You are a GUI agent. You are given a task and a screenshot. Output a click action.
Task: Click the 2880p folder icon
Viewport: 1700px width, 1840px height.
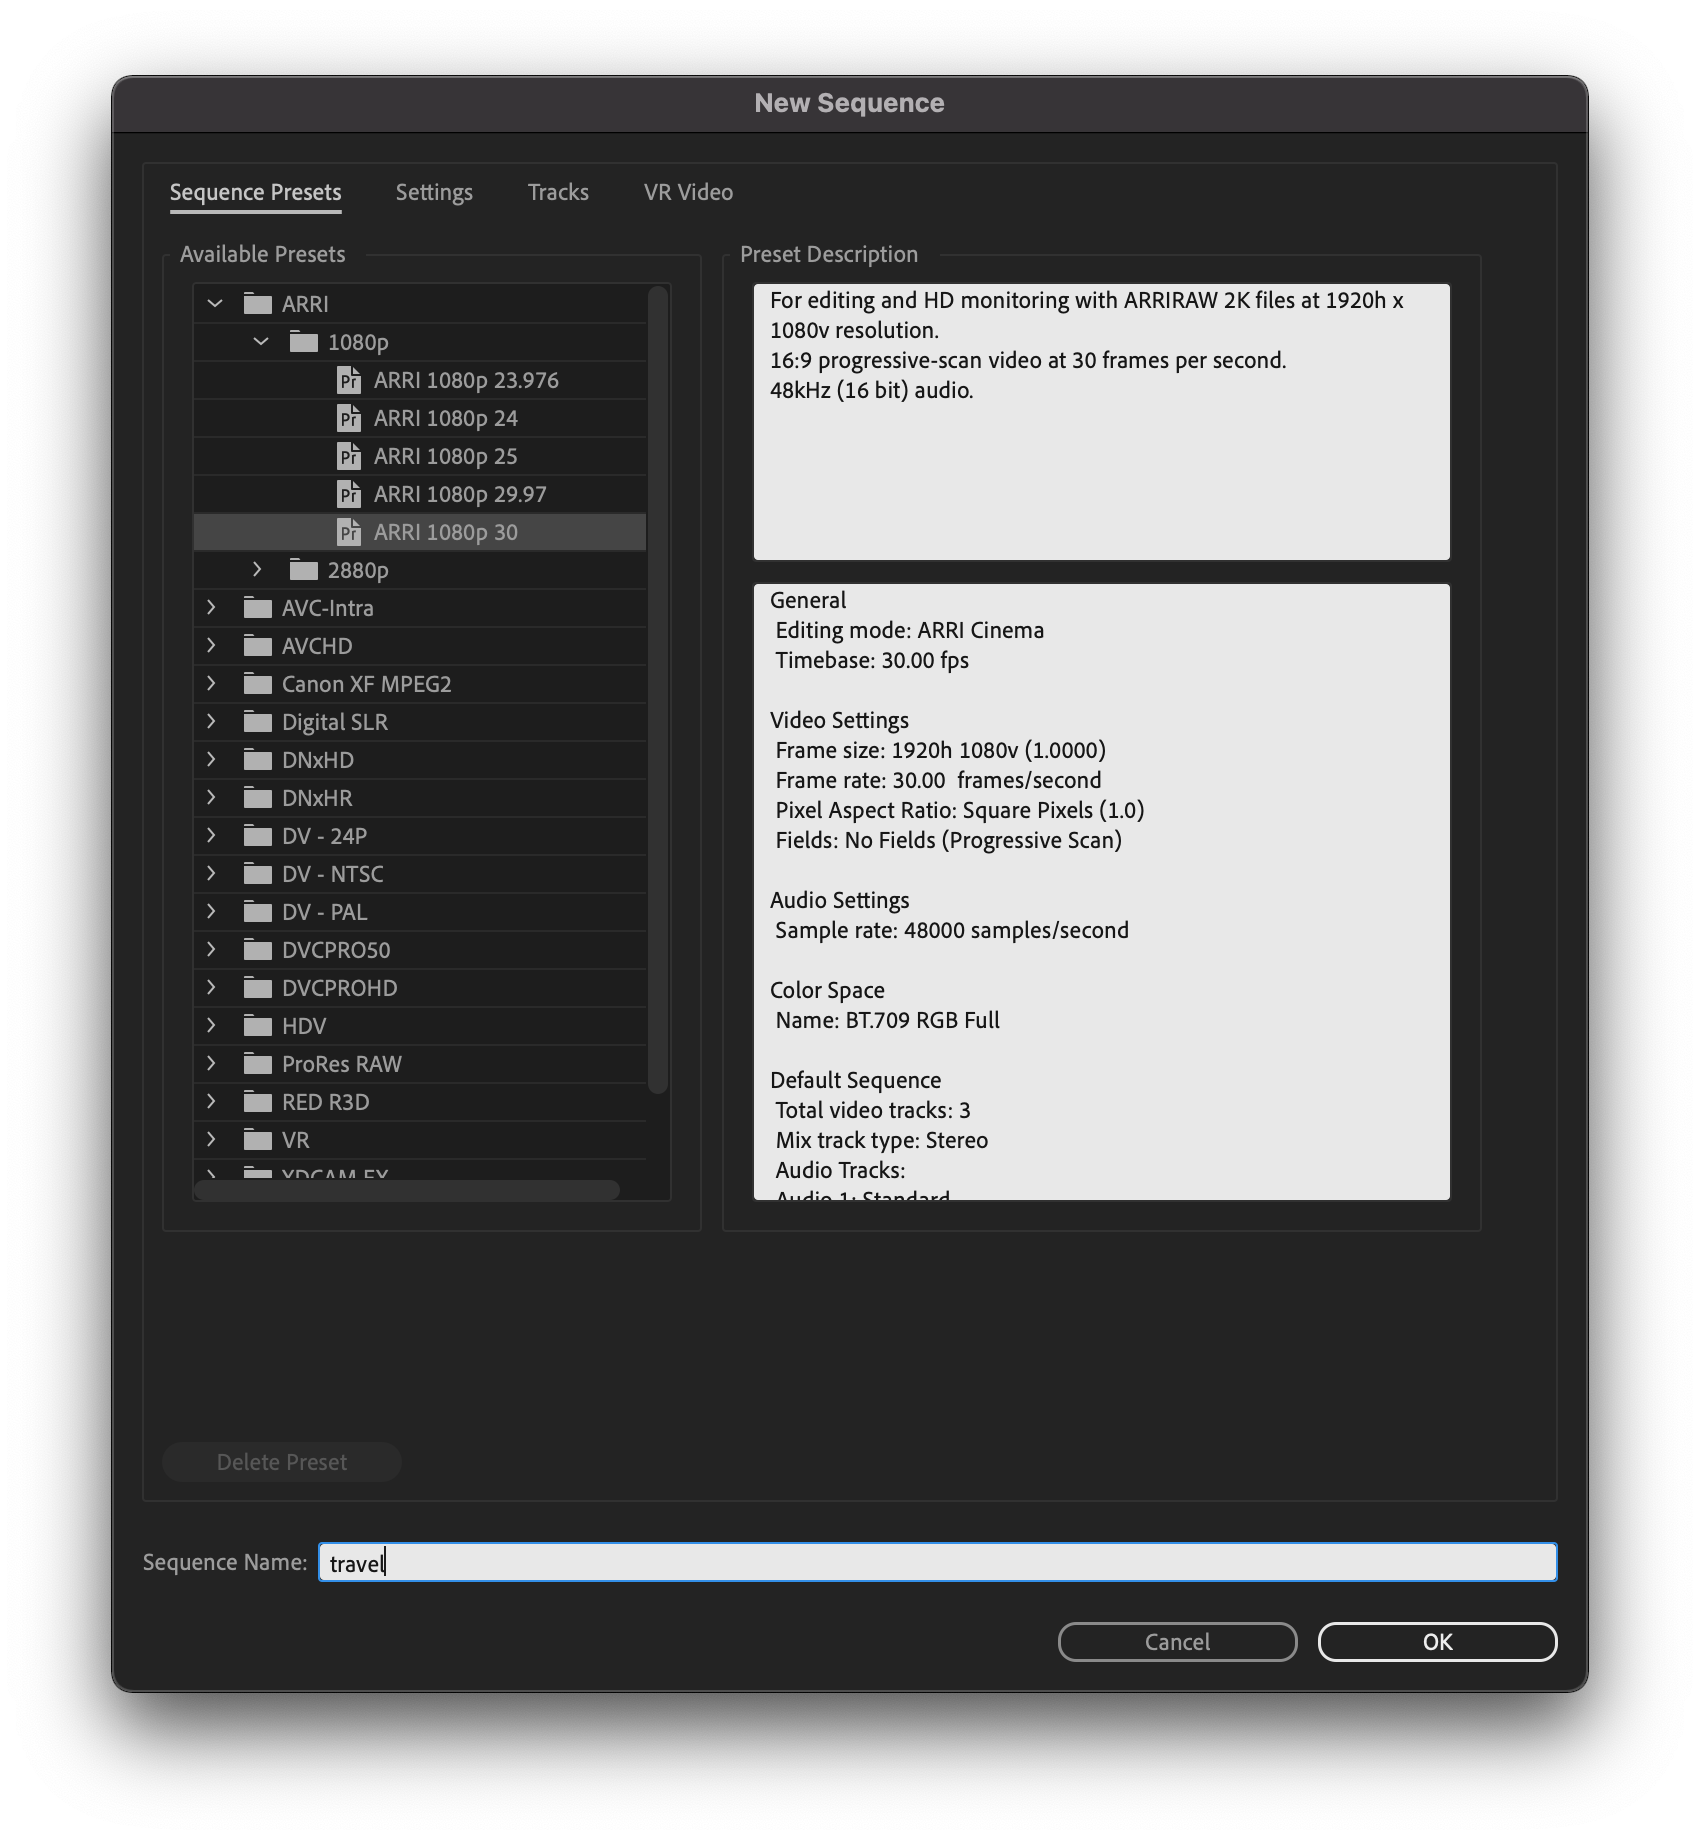(304, 570)
